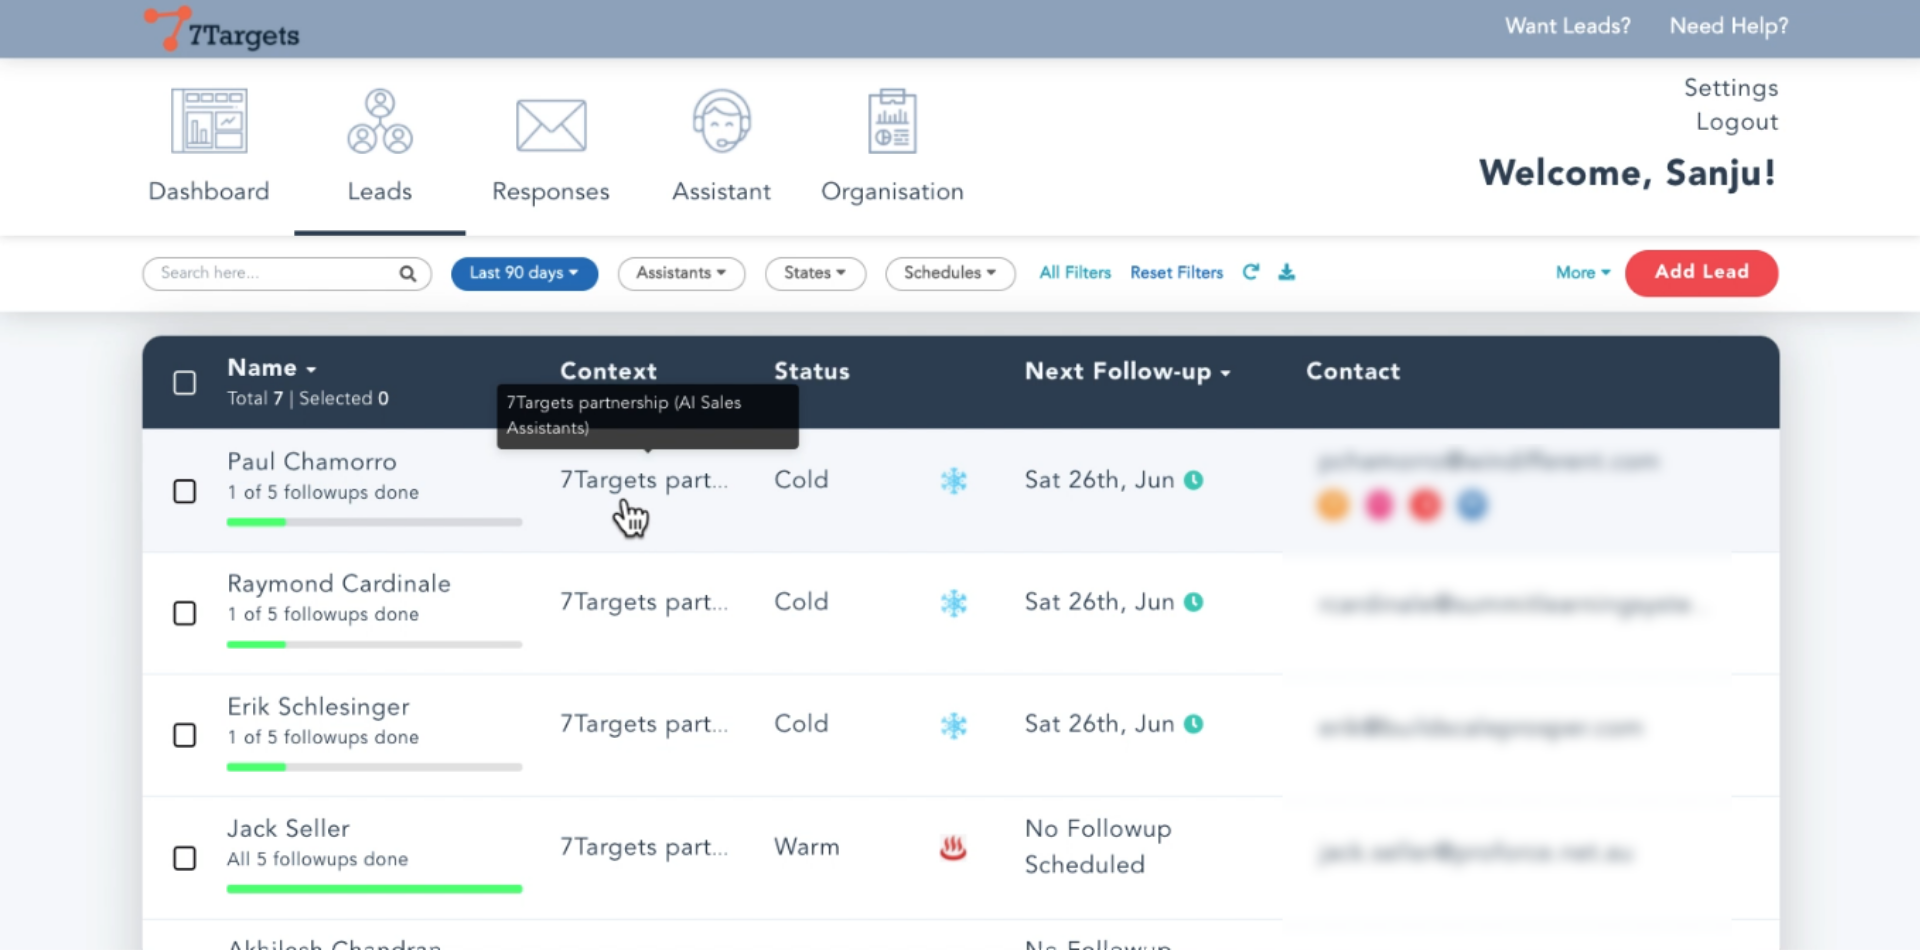Viewport: 1920px width, 950px height.
Task: Select Paul Chamorro's checkbox
Action: click(x=185, y=491)
